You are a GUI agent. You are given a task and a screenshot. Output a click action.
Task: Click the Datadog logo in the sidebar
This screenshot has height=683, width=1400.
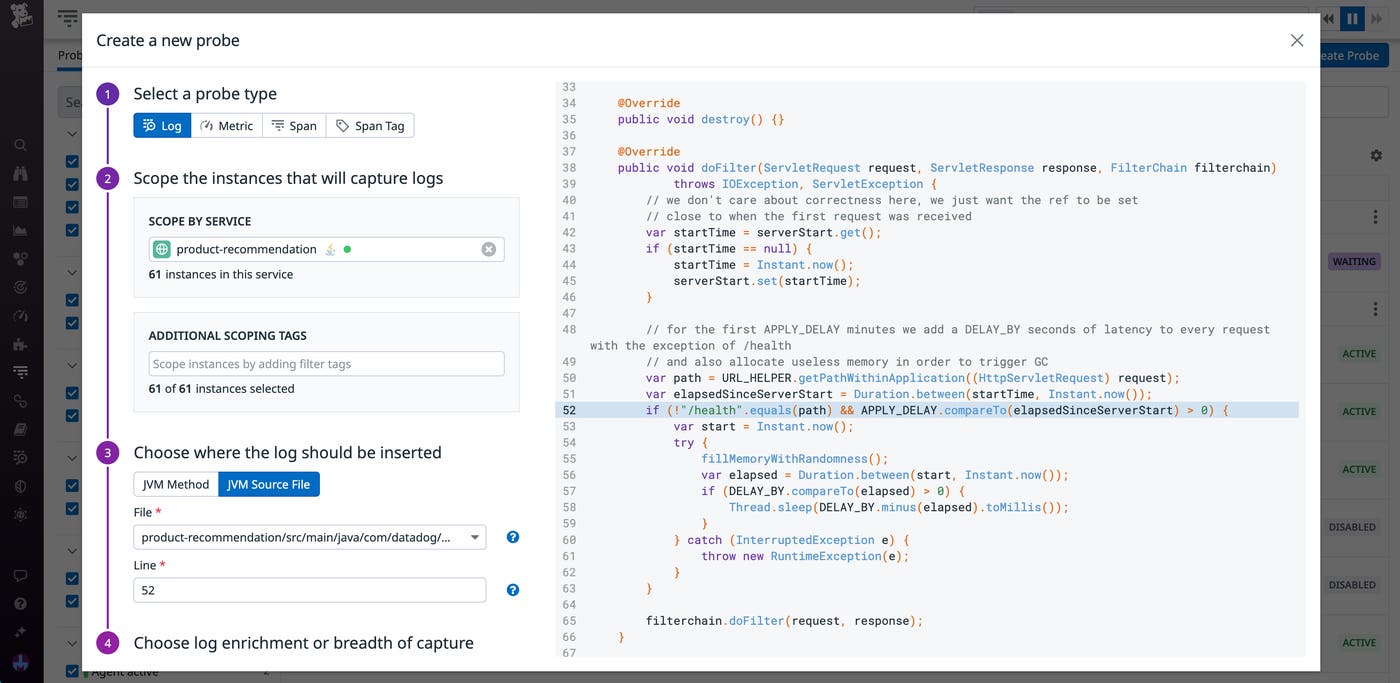21,17
